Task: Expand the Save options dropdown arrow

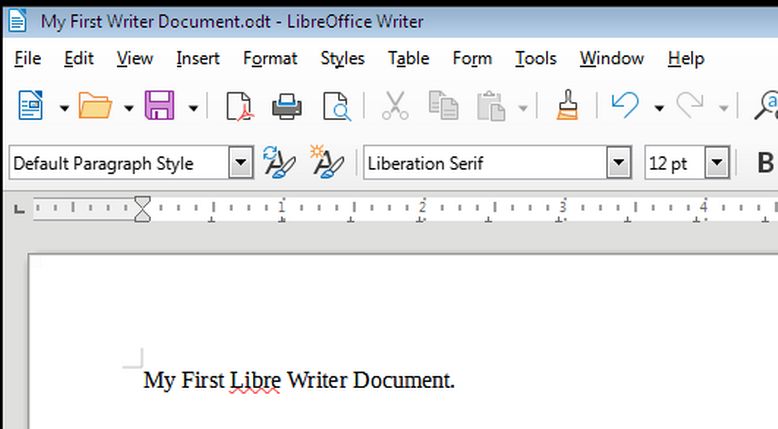Action: 193,108
